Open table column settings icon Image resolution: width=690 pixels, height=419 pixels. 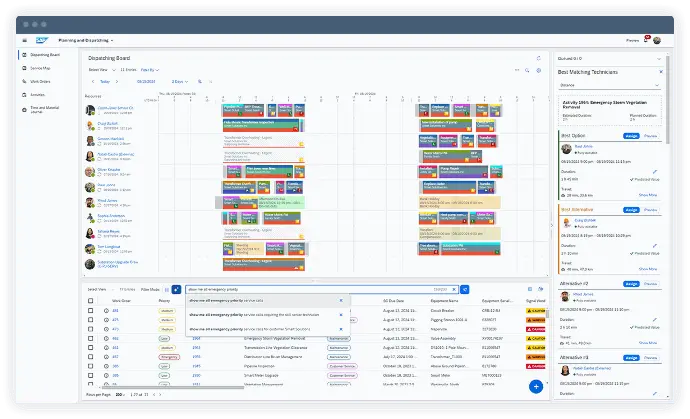[530, 289]
